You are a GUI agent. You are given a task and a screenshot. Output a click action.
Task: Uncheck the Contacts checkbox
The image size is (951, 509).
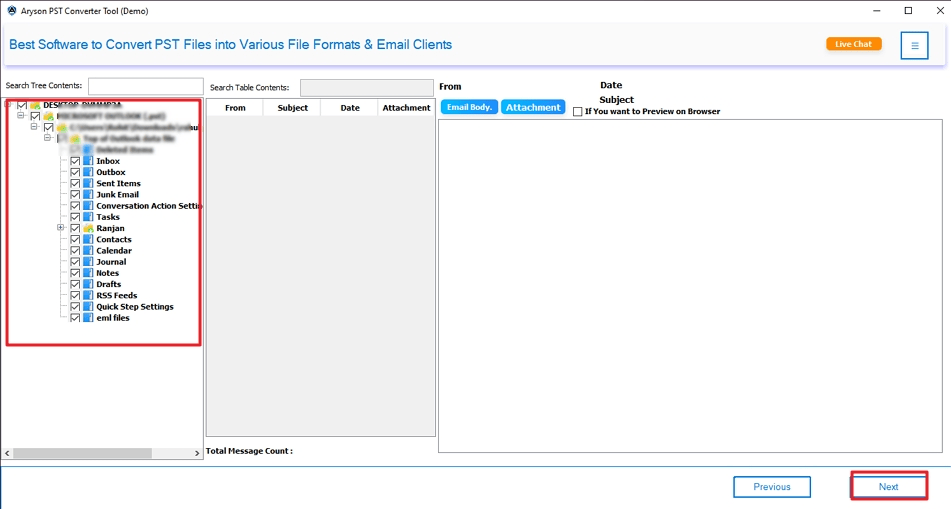point(75,240)
